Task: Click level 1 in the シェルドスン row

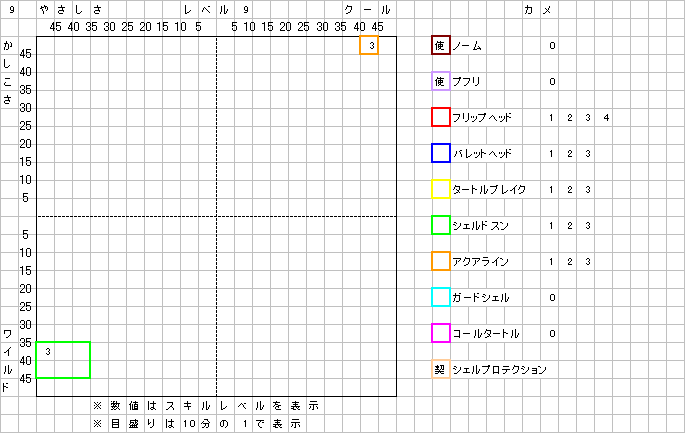Action: pyautogui.click(x=551, y=226)
